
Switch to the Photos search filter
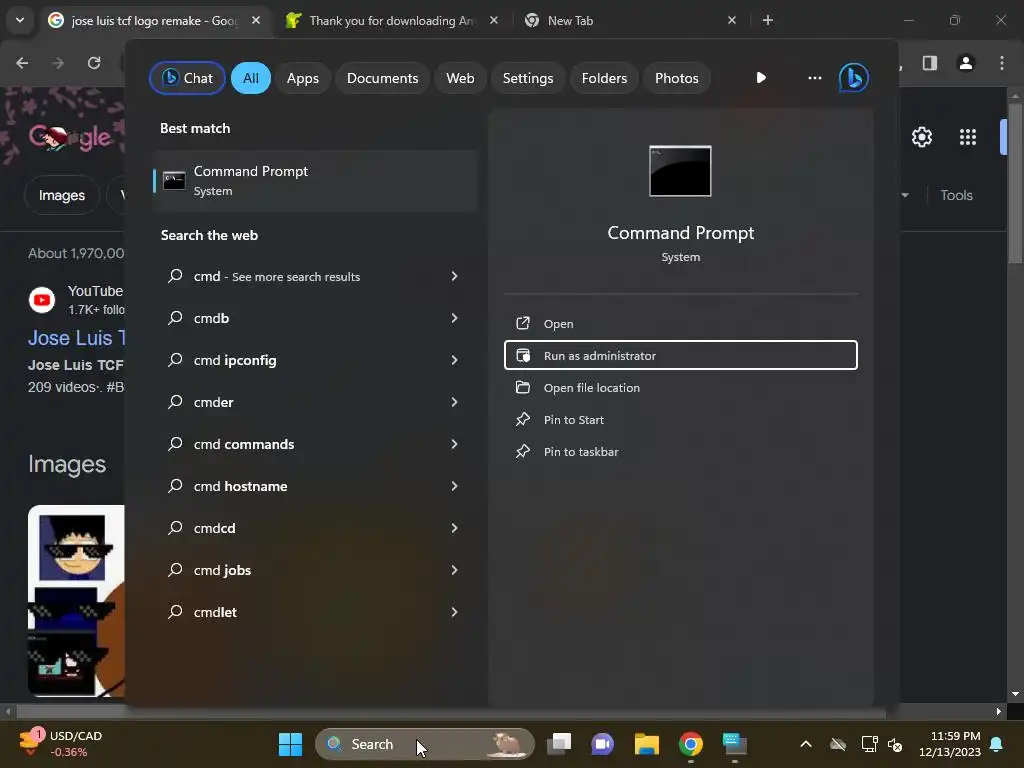(677, 78)
